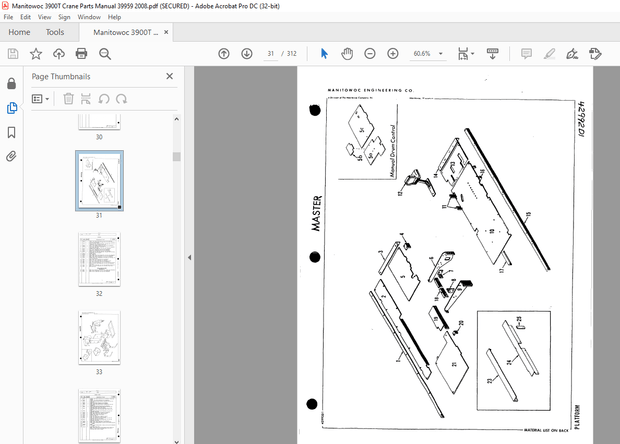This screenshot has height=444, width=620.
Task: Click the thumbnail panel scrollbar handle
Action: pyautogui.click(x=177, y=157)
